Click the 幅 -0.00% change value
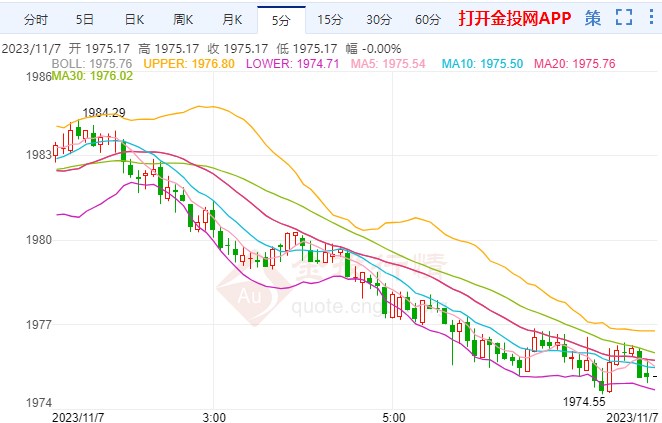This screenshot has width=662, height=423. [373, 49]
